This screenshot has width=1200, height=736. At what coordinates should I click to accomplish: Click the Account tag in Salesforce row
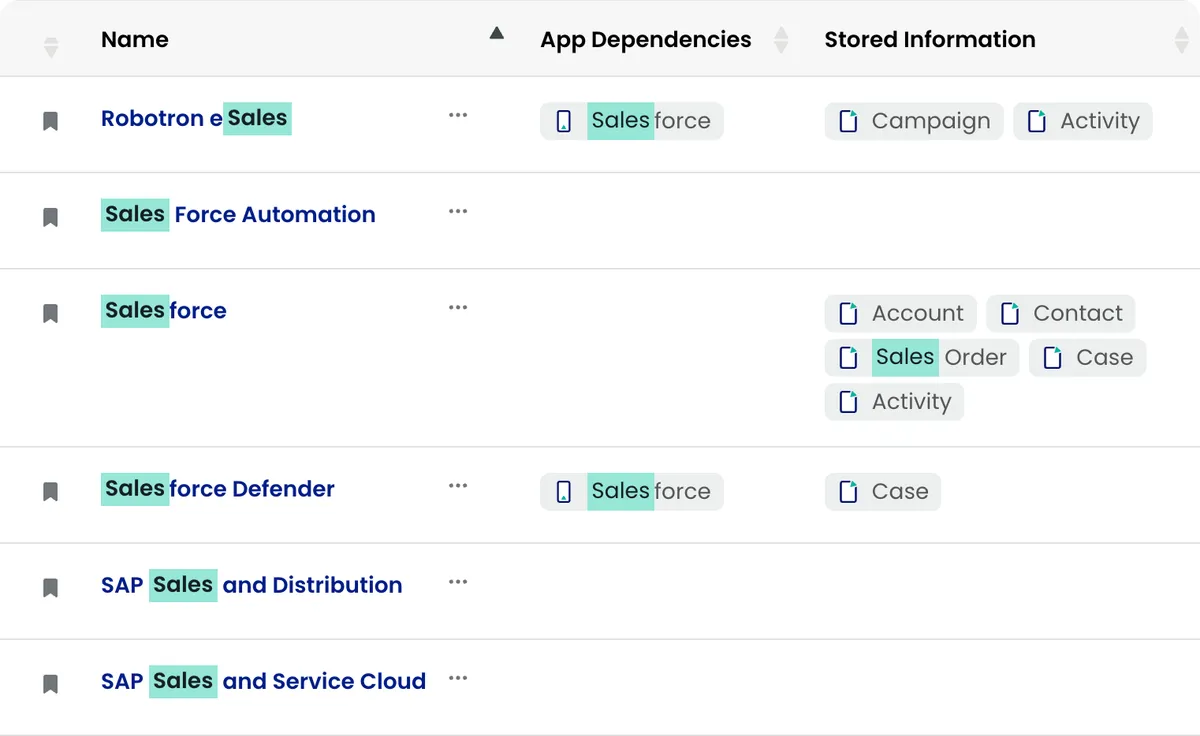(900, 313)
